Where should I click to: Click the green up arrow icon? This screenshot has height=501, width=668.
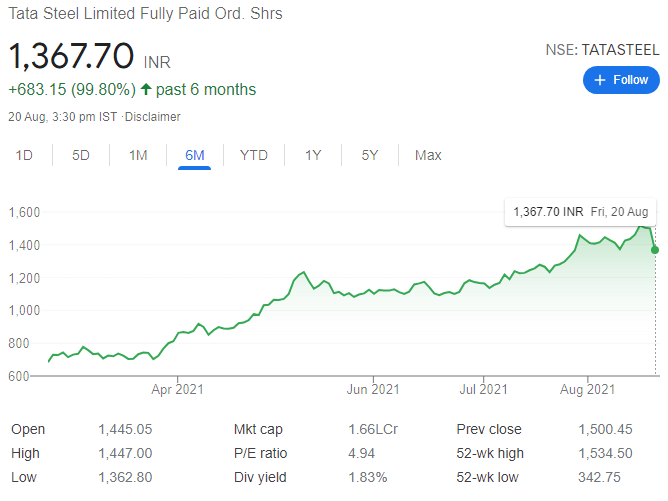pos(146,89)
